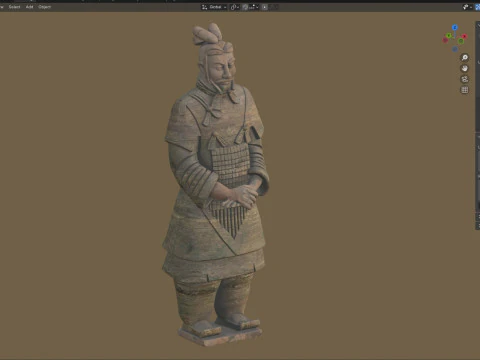Toggle proportional editing button
The image size is (480, 360).
(264, 7)
